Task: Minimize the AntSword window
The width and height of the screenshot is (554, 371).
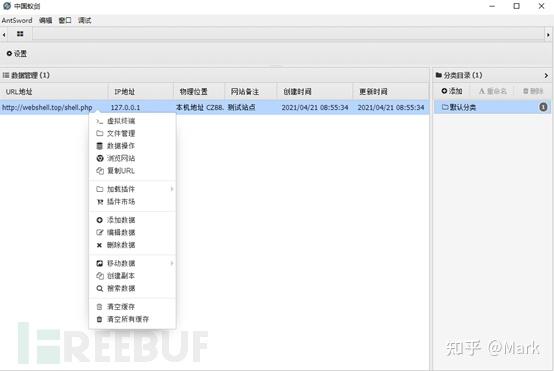Action: [x=492, y=6]
